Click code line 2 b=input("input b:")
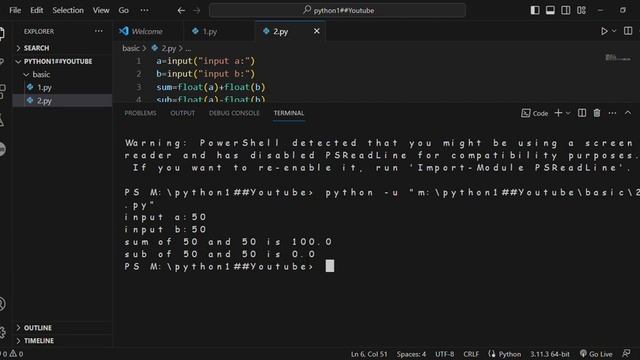This screenshot has width=640, height=360. pyautogui.click(x=205, y=74)
